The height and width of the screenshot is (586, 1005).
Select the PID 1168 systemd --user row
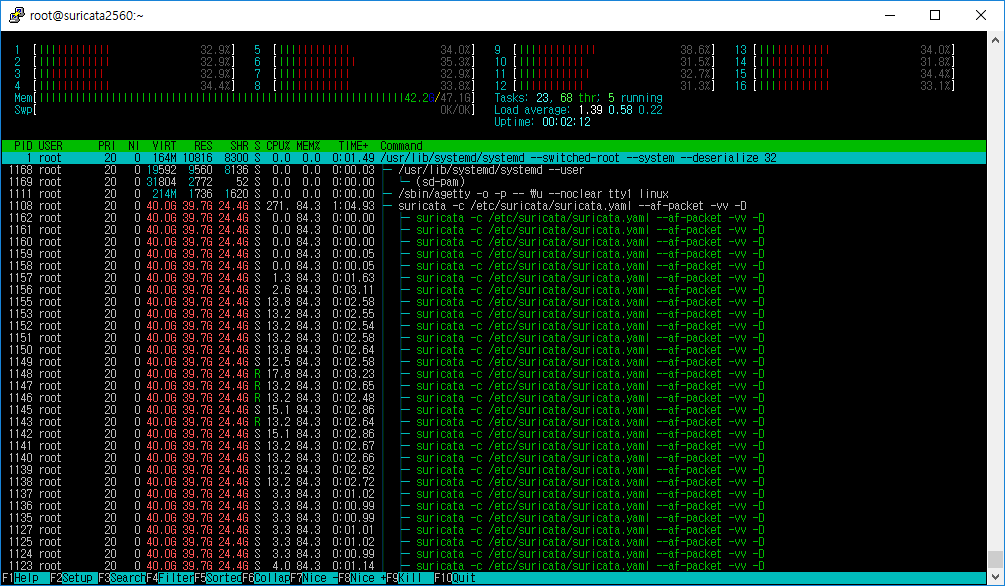(x=494, y=170)
